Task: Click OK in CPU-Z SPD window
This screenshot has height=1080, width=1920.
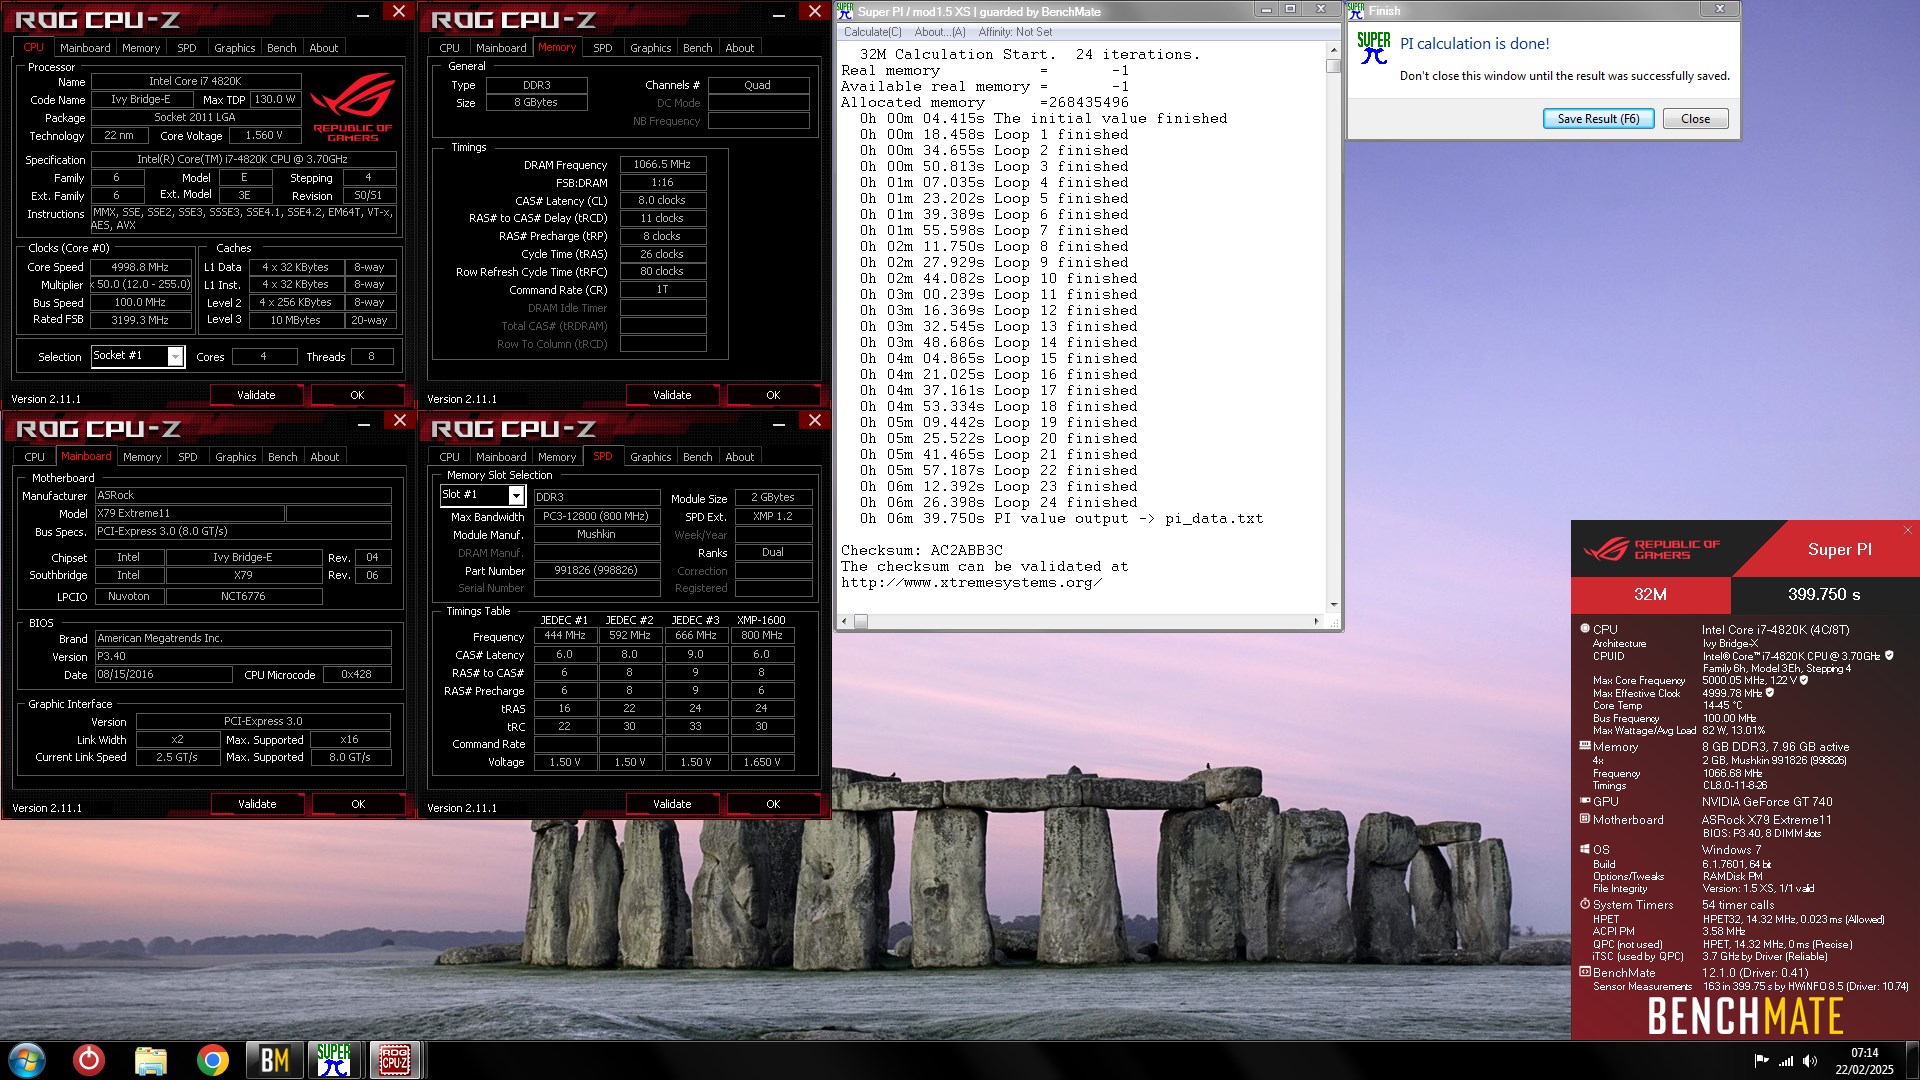Action: click(x=773, y=804)
